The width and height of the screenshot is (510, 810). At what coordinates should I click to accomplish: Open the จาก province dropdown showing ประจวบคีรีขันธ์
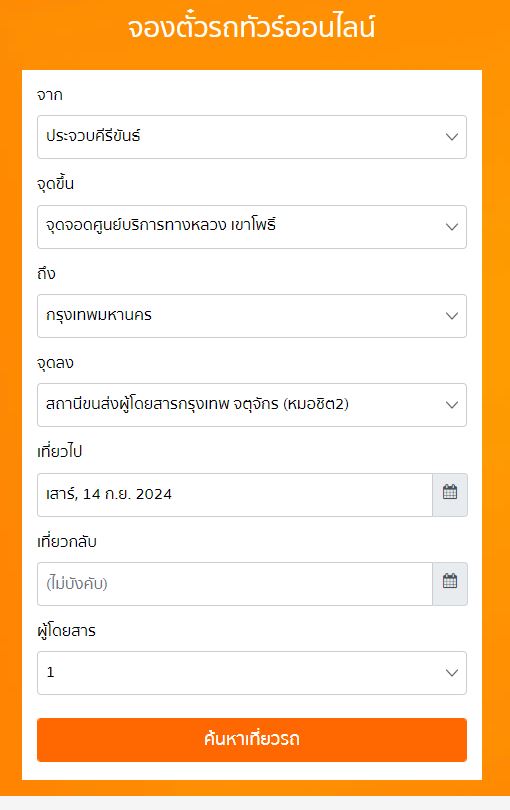click(x=252, y=137)
